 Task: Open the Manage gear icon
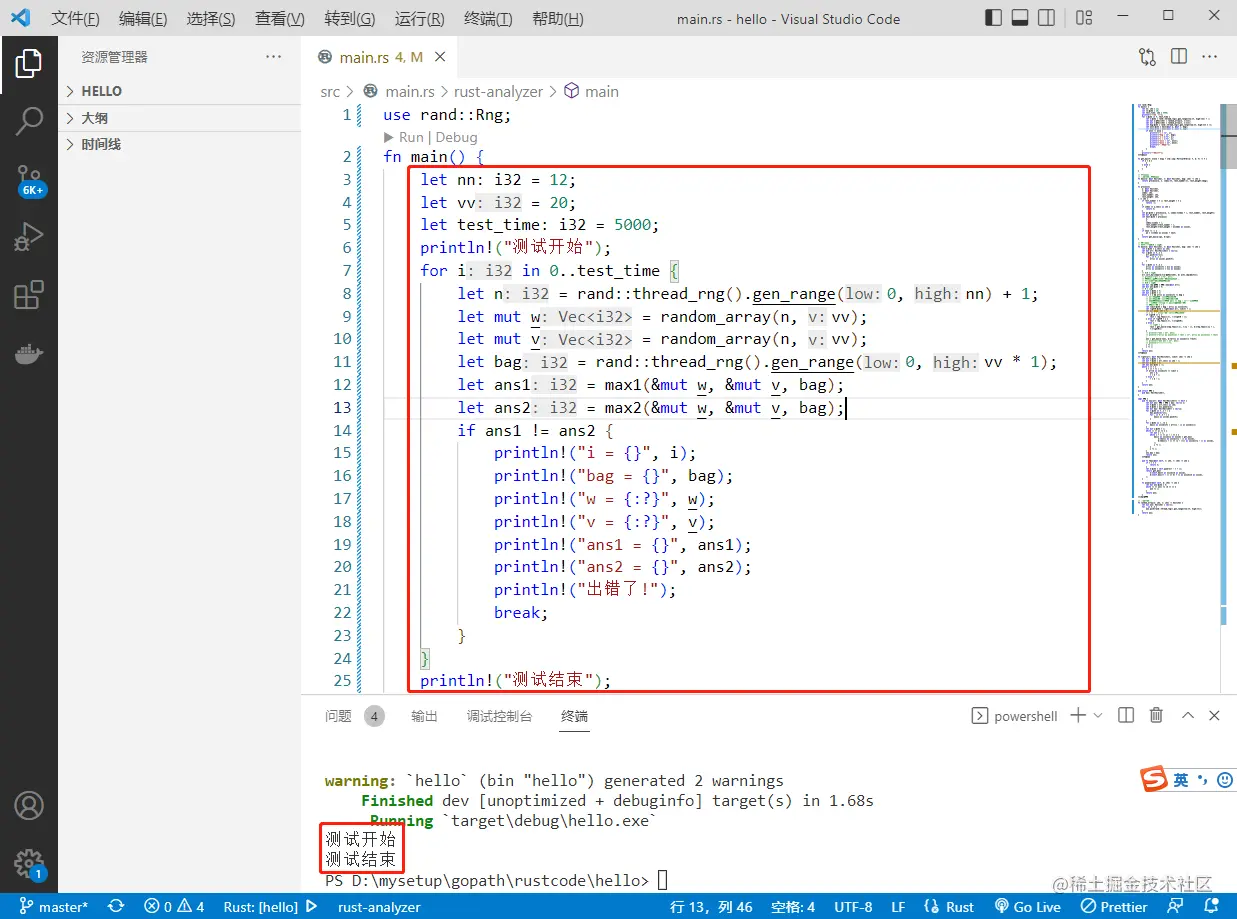(x=29, y=864)
